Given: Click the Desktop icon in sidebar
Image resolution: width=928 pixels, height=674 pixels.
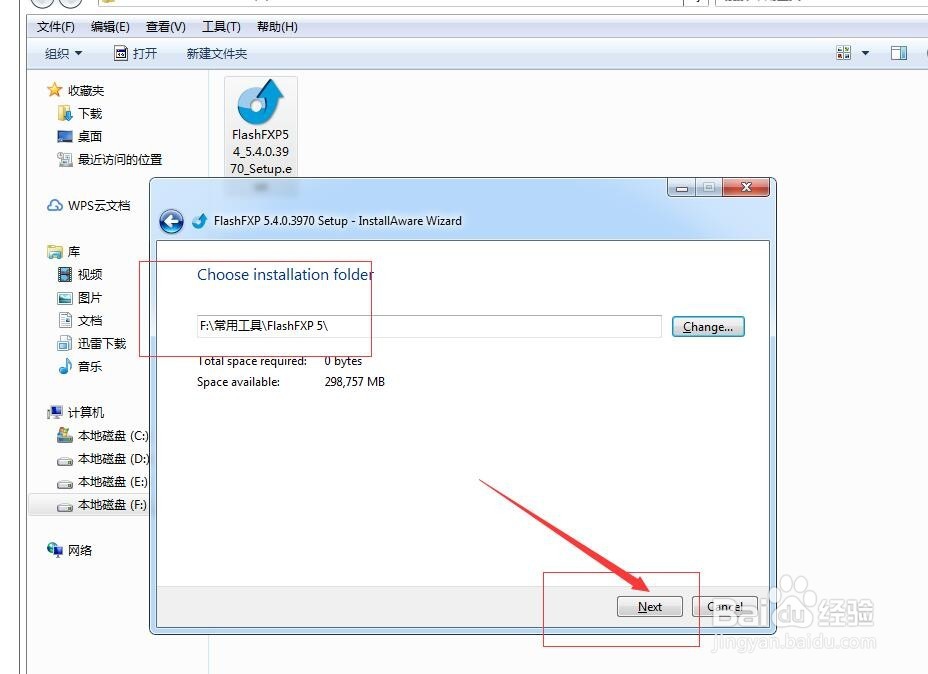Looking at the screenshot, I should [65, 137].
